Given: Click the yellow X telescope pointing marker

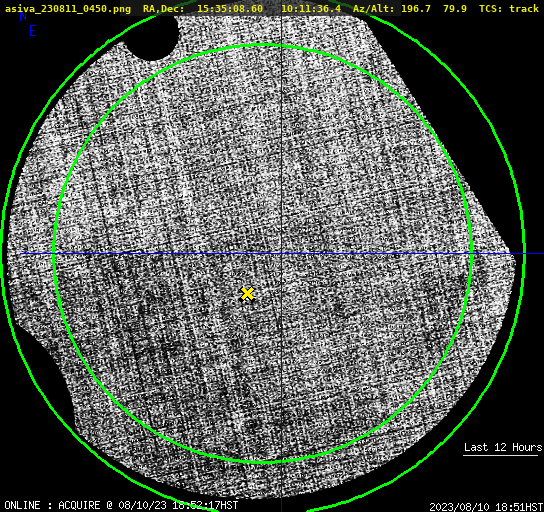Looking at the screenshot, I should click(247, 293).
